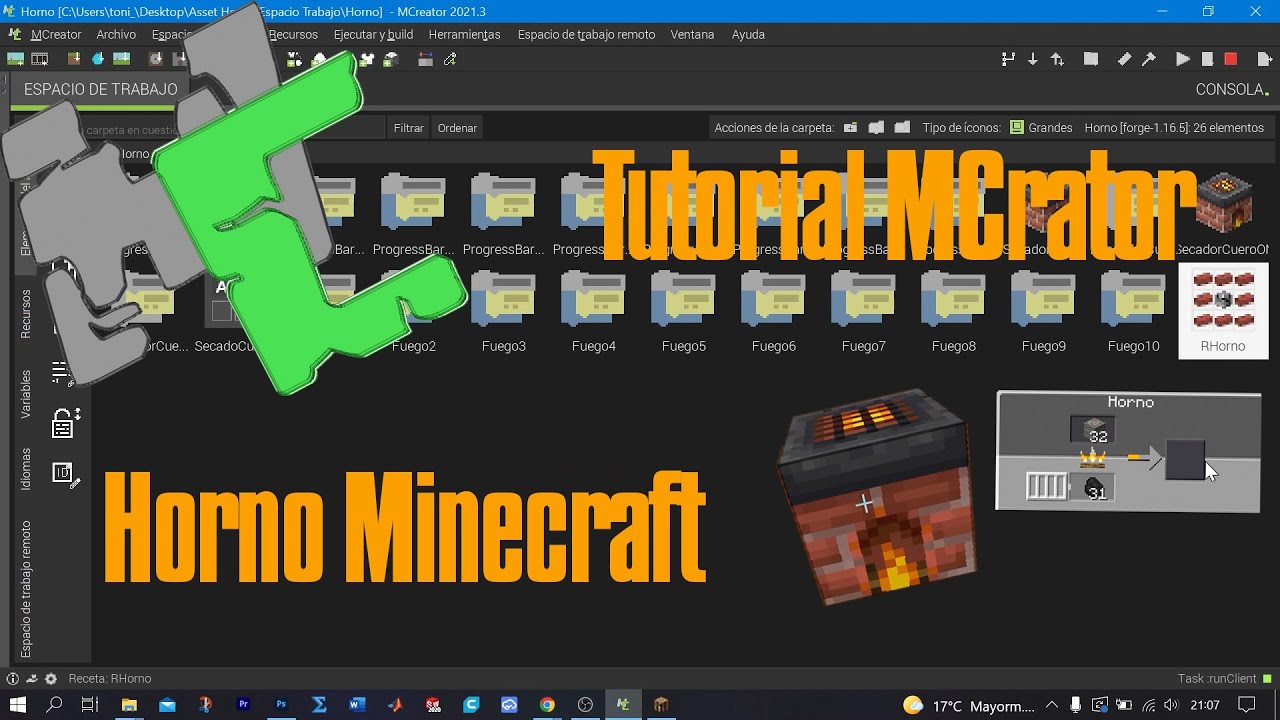Image resolution: width=1280 pixels, height=720 pixels.
Task: Open Espacio de trabajo remoto side tab
Action: click(27, 589)
